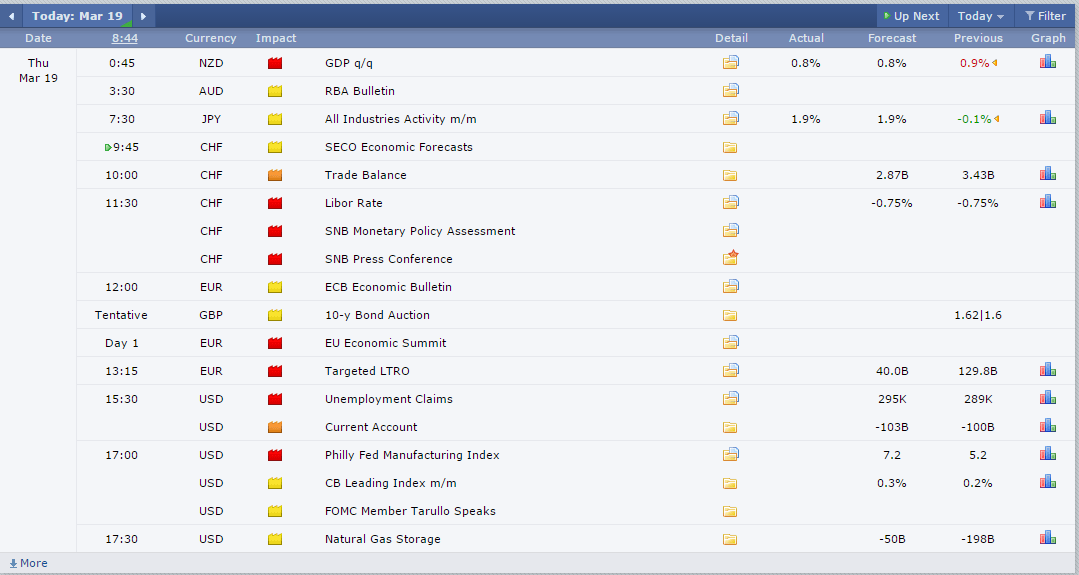The height and width of the screenshot is (575, 1079).
Task: Select 'SNB Press Conference' event
Action: (x=389, y=259)
